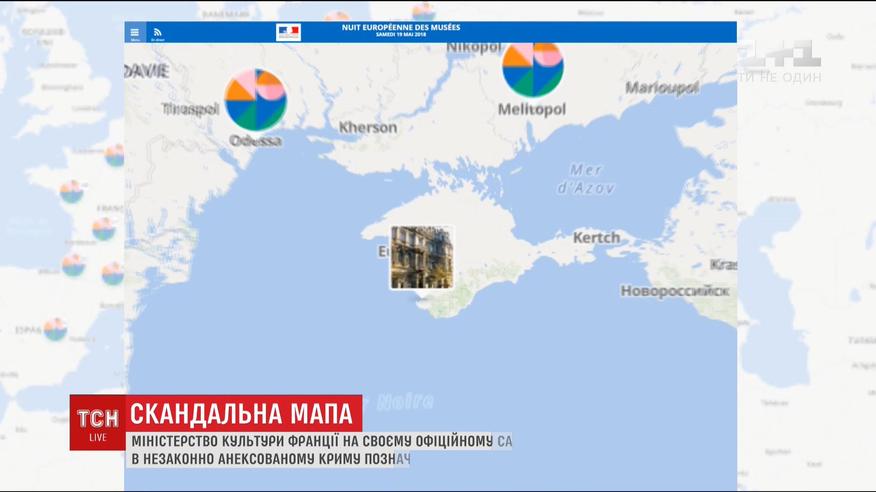Click the Kherson city label
Viewport: 876px width, 492px height.
pos(367,127)
